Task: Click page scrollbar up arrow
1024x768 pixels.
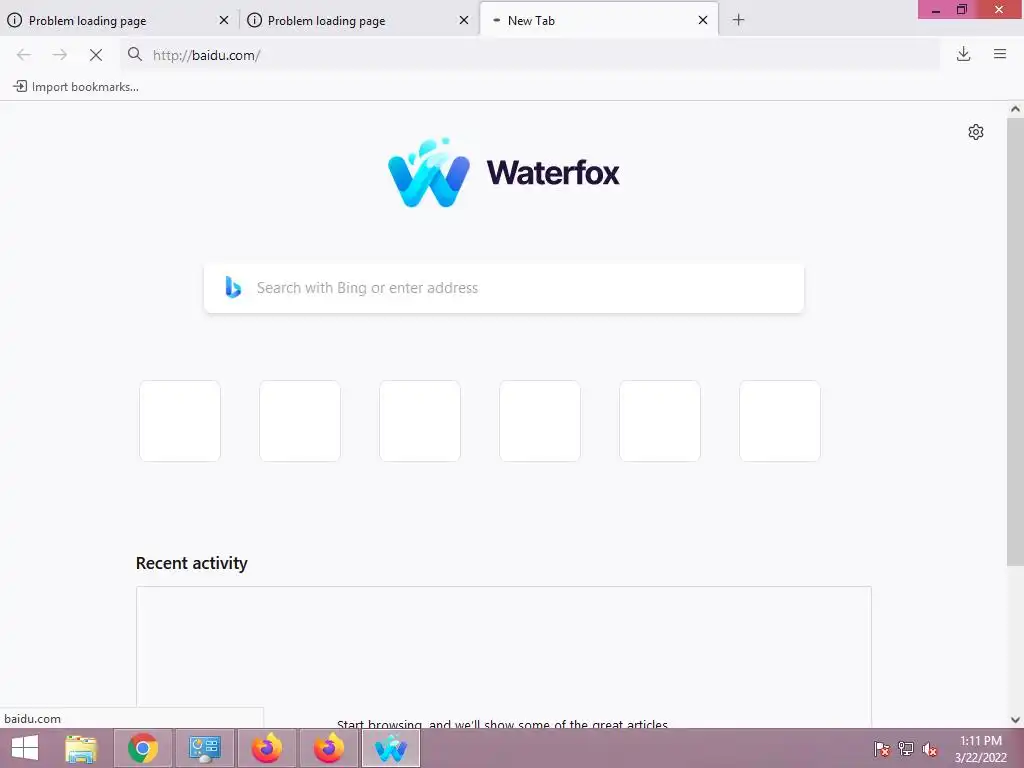Action: tap(1015, 109)
